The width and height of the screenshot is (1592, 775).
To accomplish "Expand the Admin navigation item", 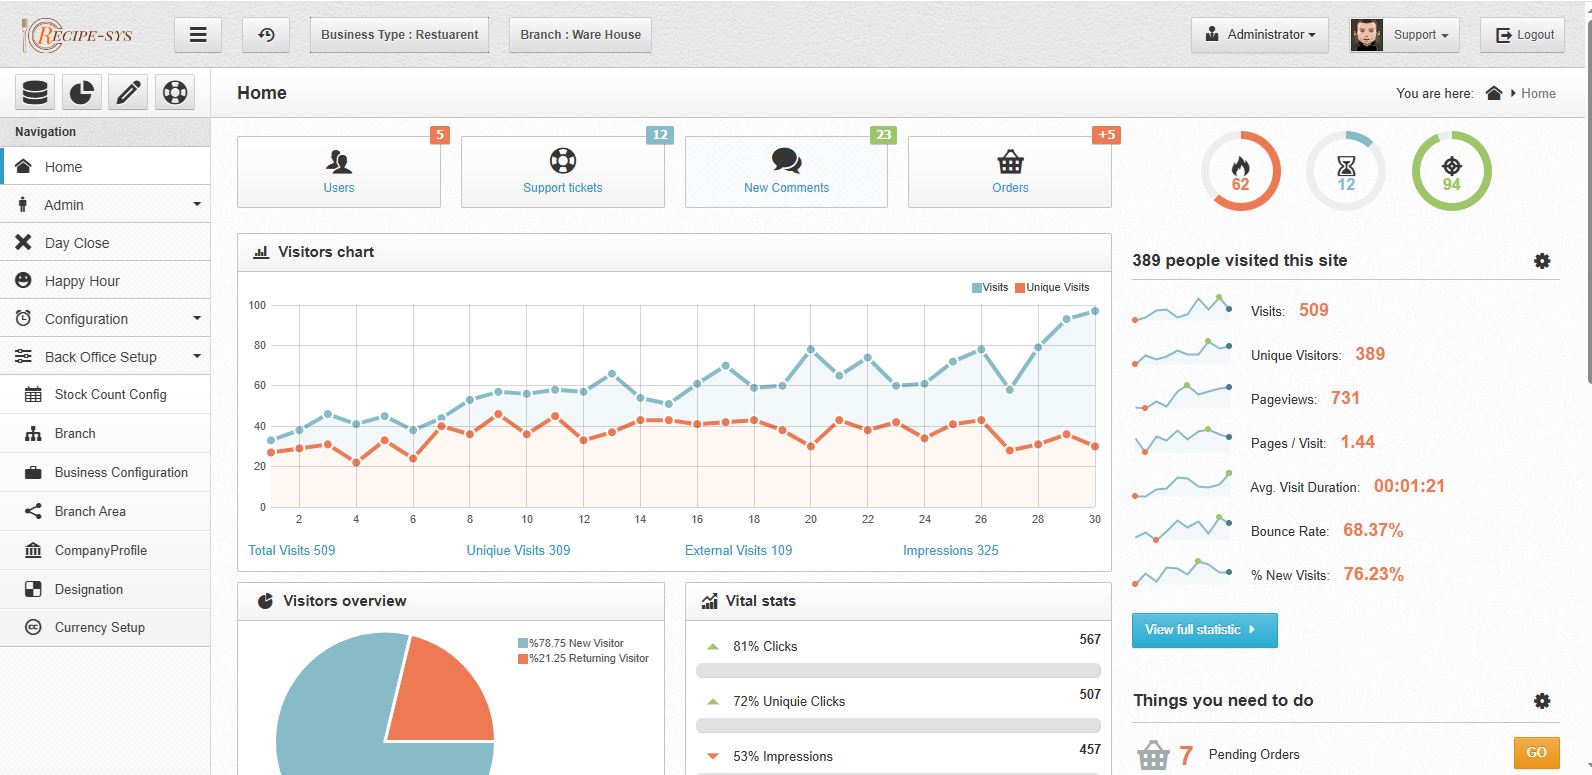I will (105, 205).
